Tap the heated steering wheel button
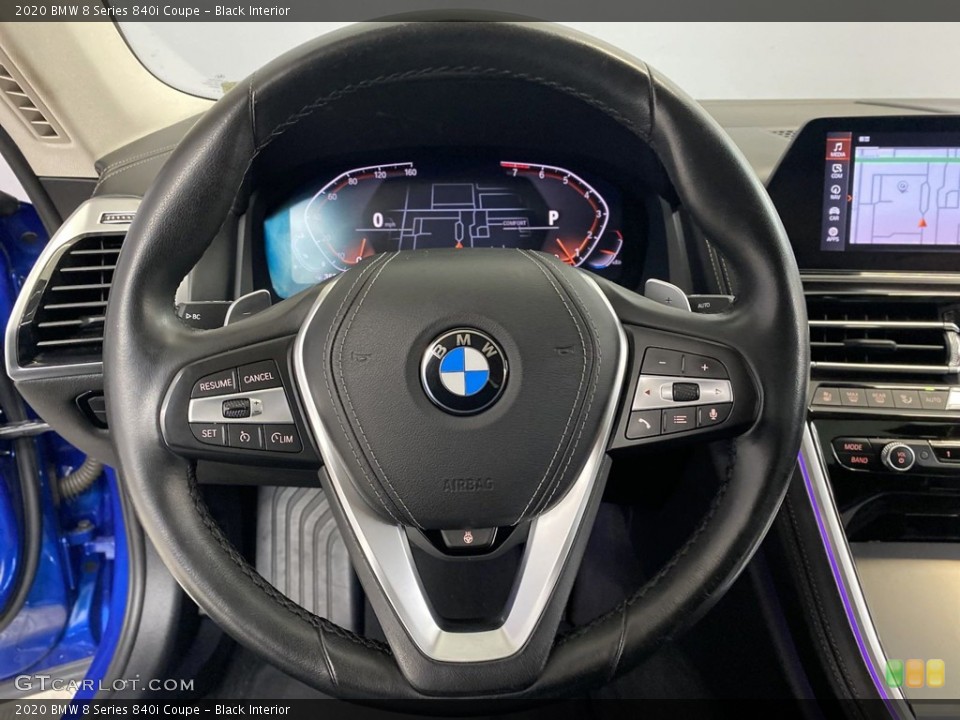This screenshot has width=960, height=720. tap(468, 538)
